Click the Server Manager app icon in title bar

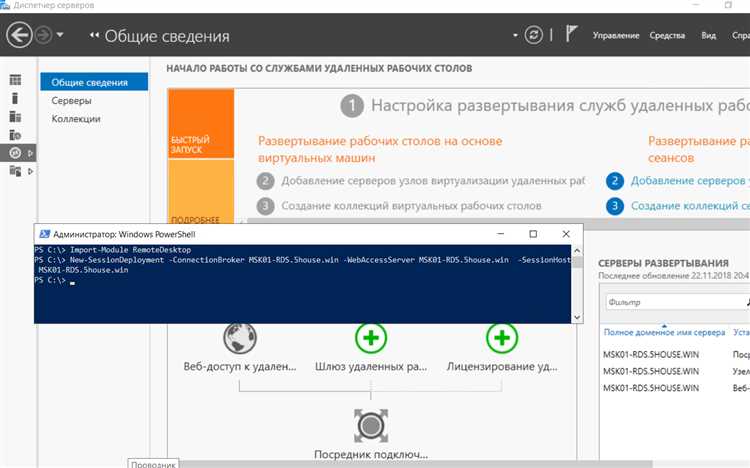click(x=5, y=5)
